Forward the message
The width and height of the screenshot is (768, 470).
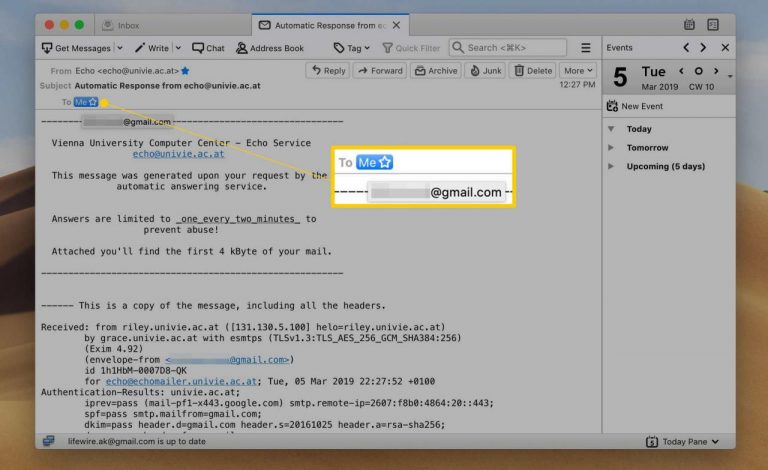tap(380, 70)
